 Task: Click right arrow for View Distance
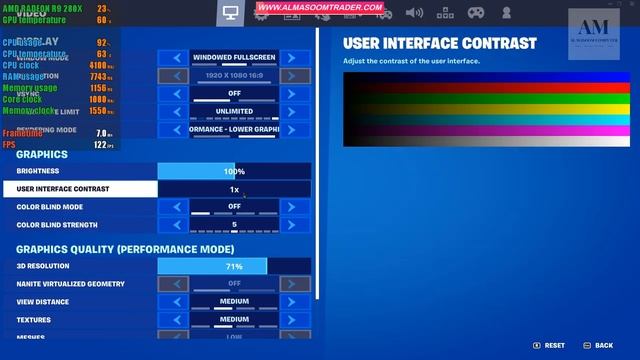(295, 302)
